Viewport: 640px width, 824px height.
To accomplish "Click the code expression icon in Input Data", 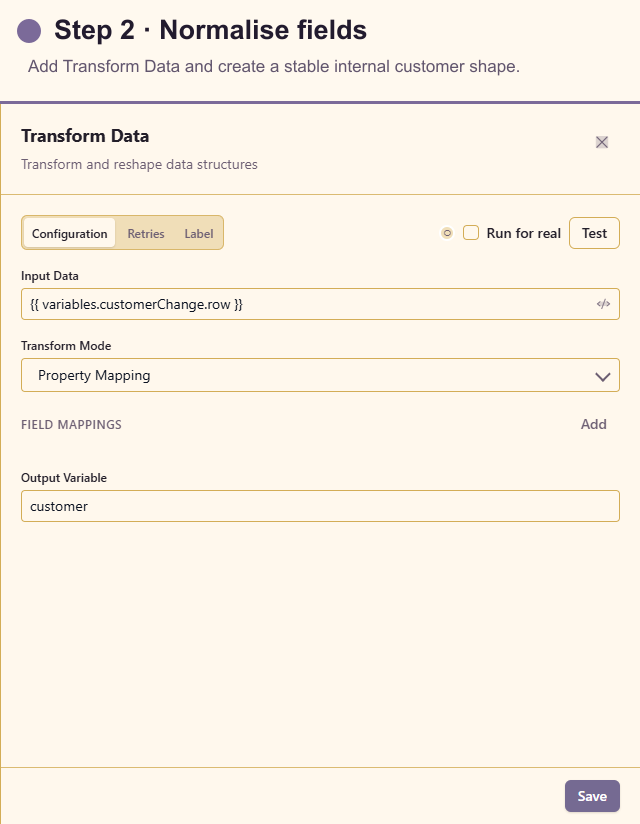I will (x=603, y=304).
